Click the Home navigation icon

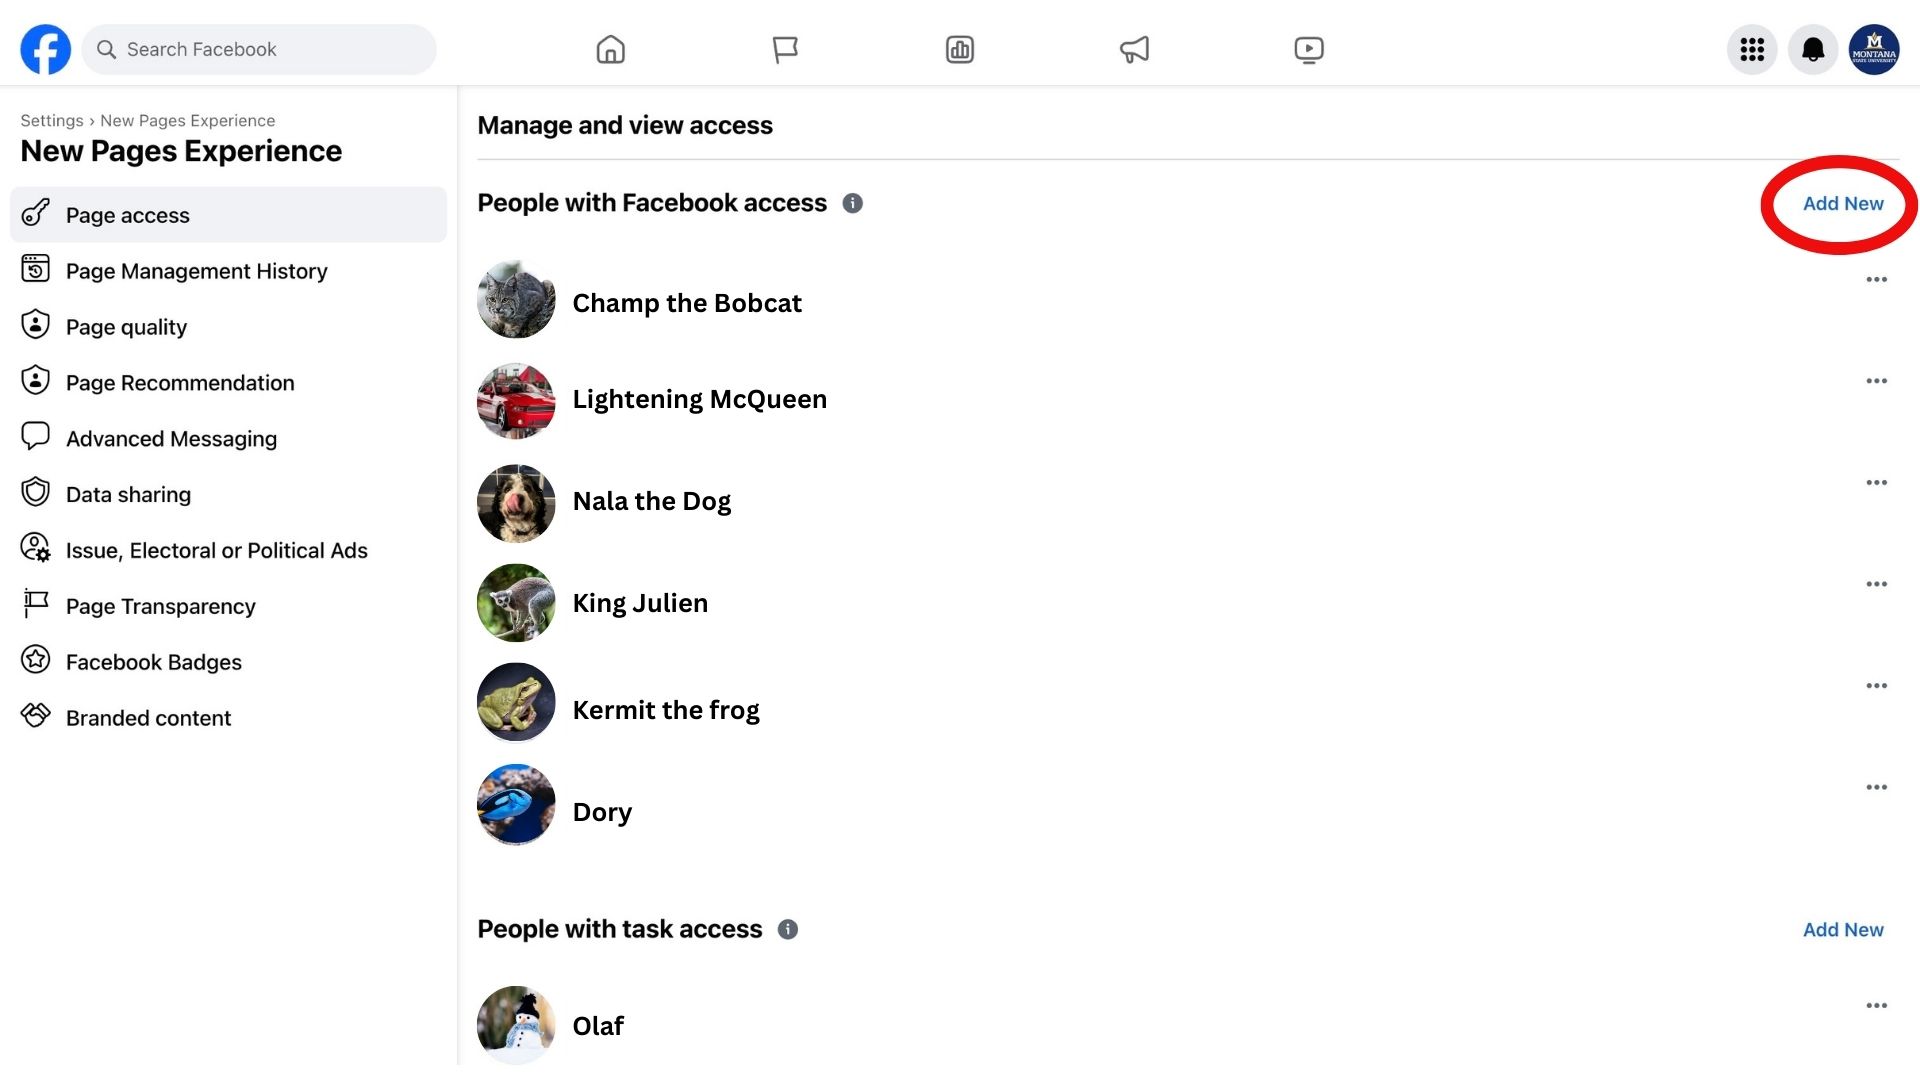click(x=611, y=49)
